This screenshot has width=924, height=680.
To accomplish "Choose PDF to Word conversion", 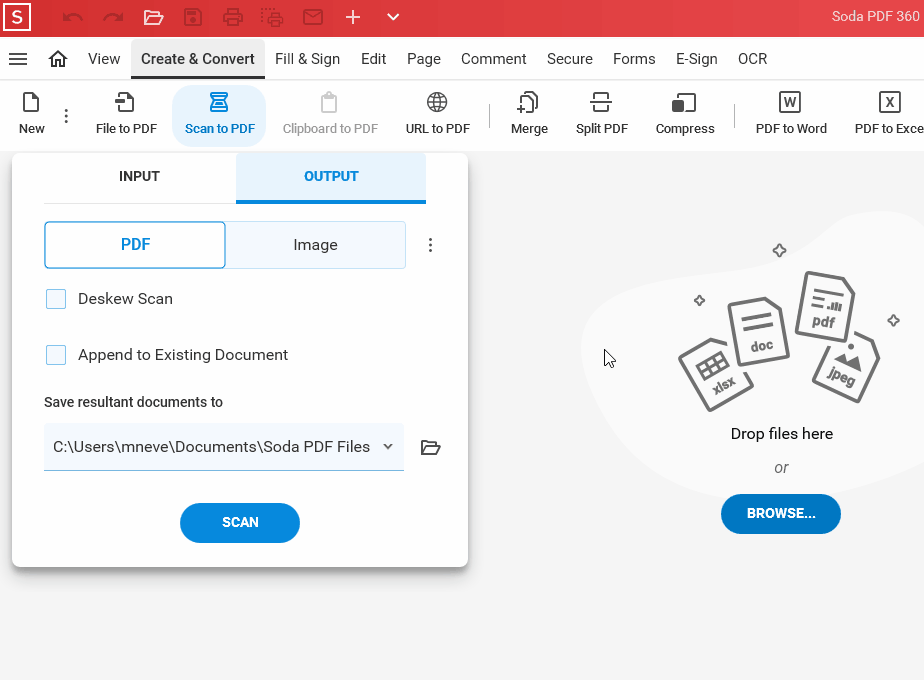I will (791, 114).
